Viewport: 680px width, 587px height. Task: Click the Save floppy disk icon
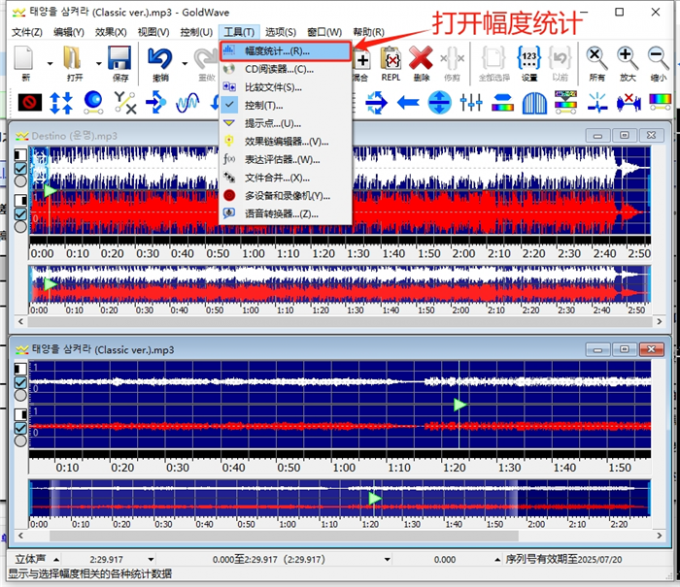click(119, 58)
